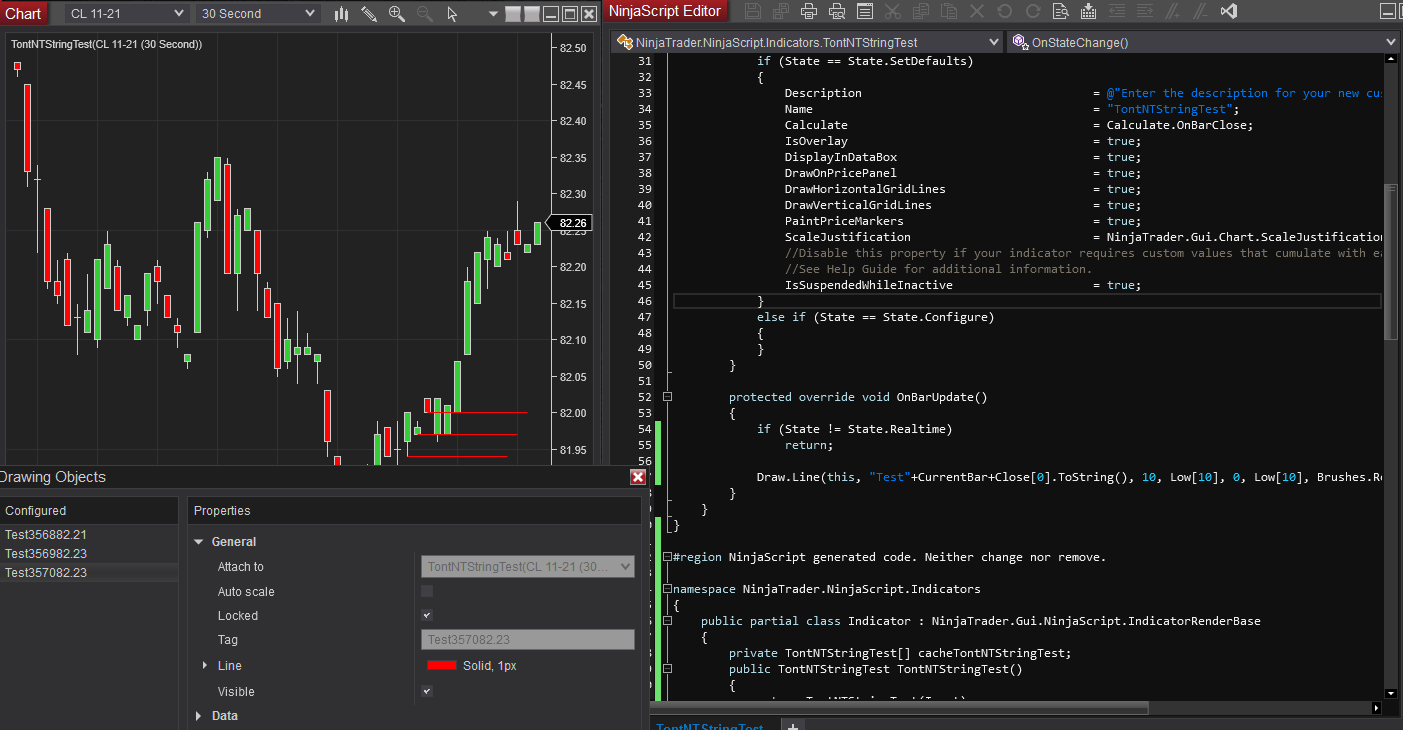Expand the Line property row
The image size is (1403, 730).
coord(204,666)
